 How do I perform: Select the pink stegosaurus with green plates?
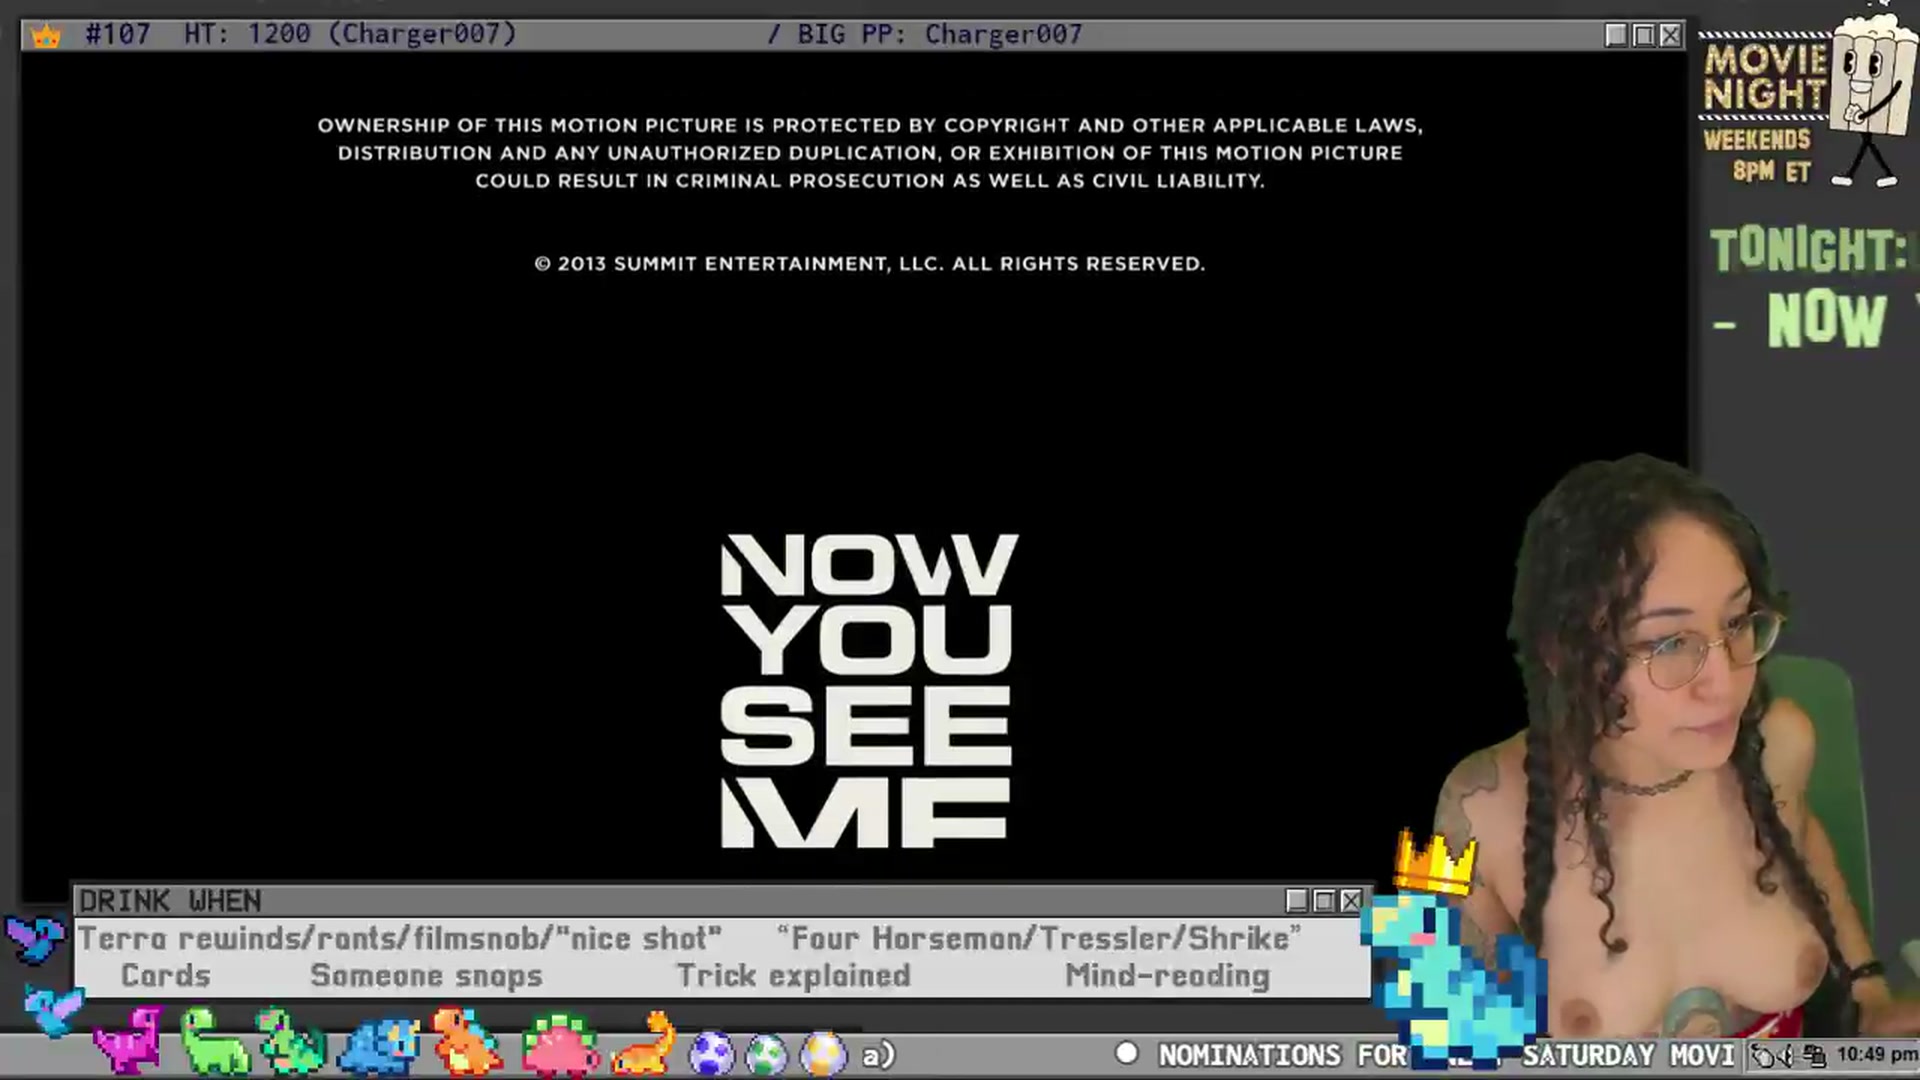coord(560,1045)
